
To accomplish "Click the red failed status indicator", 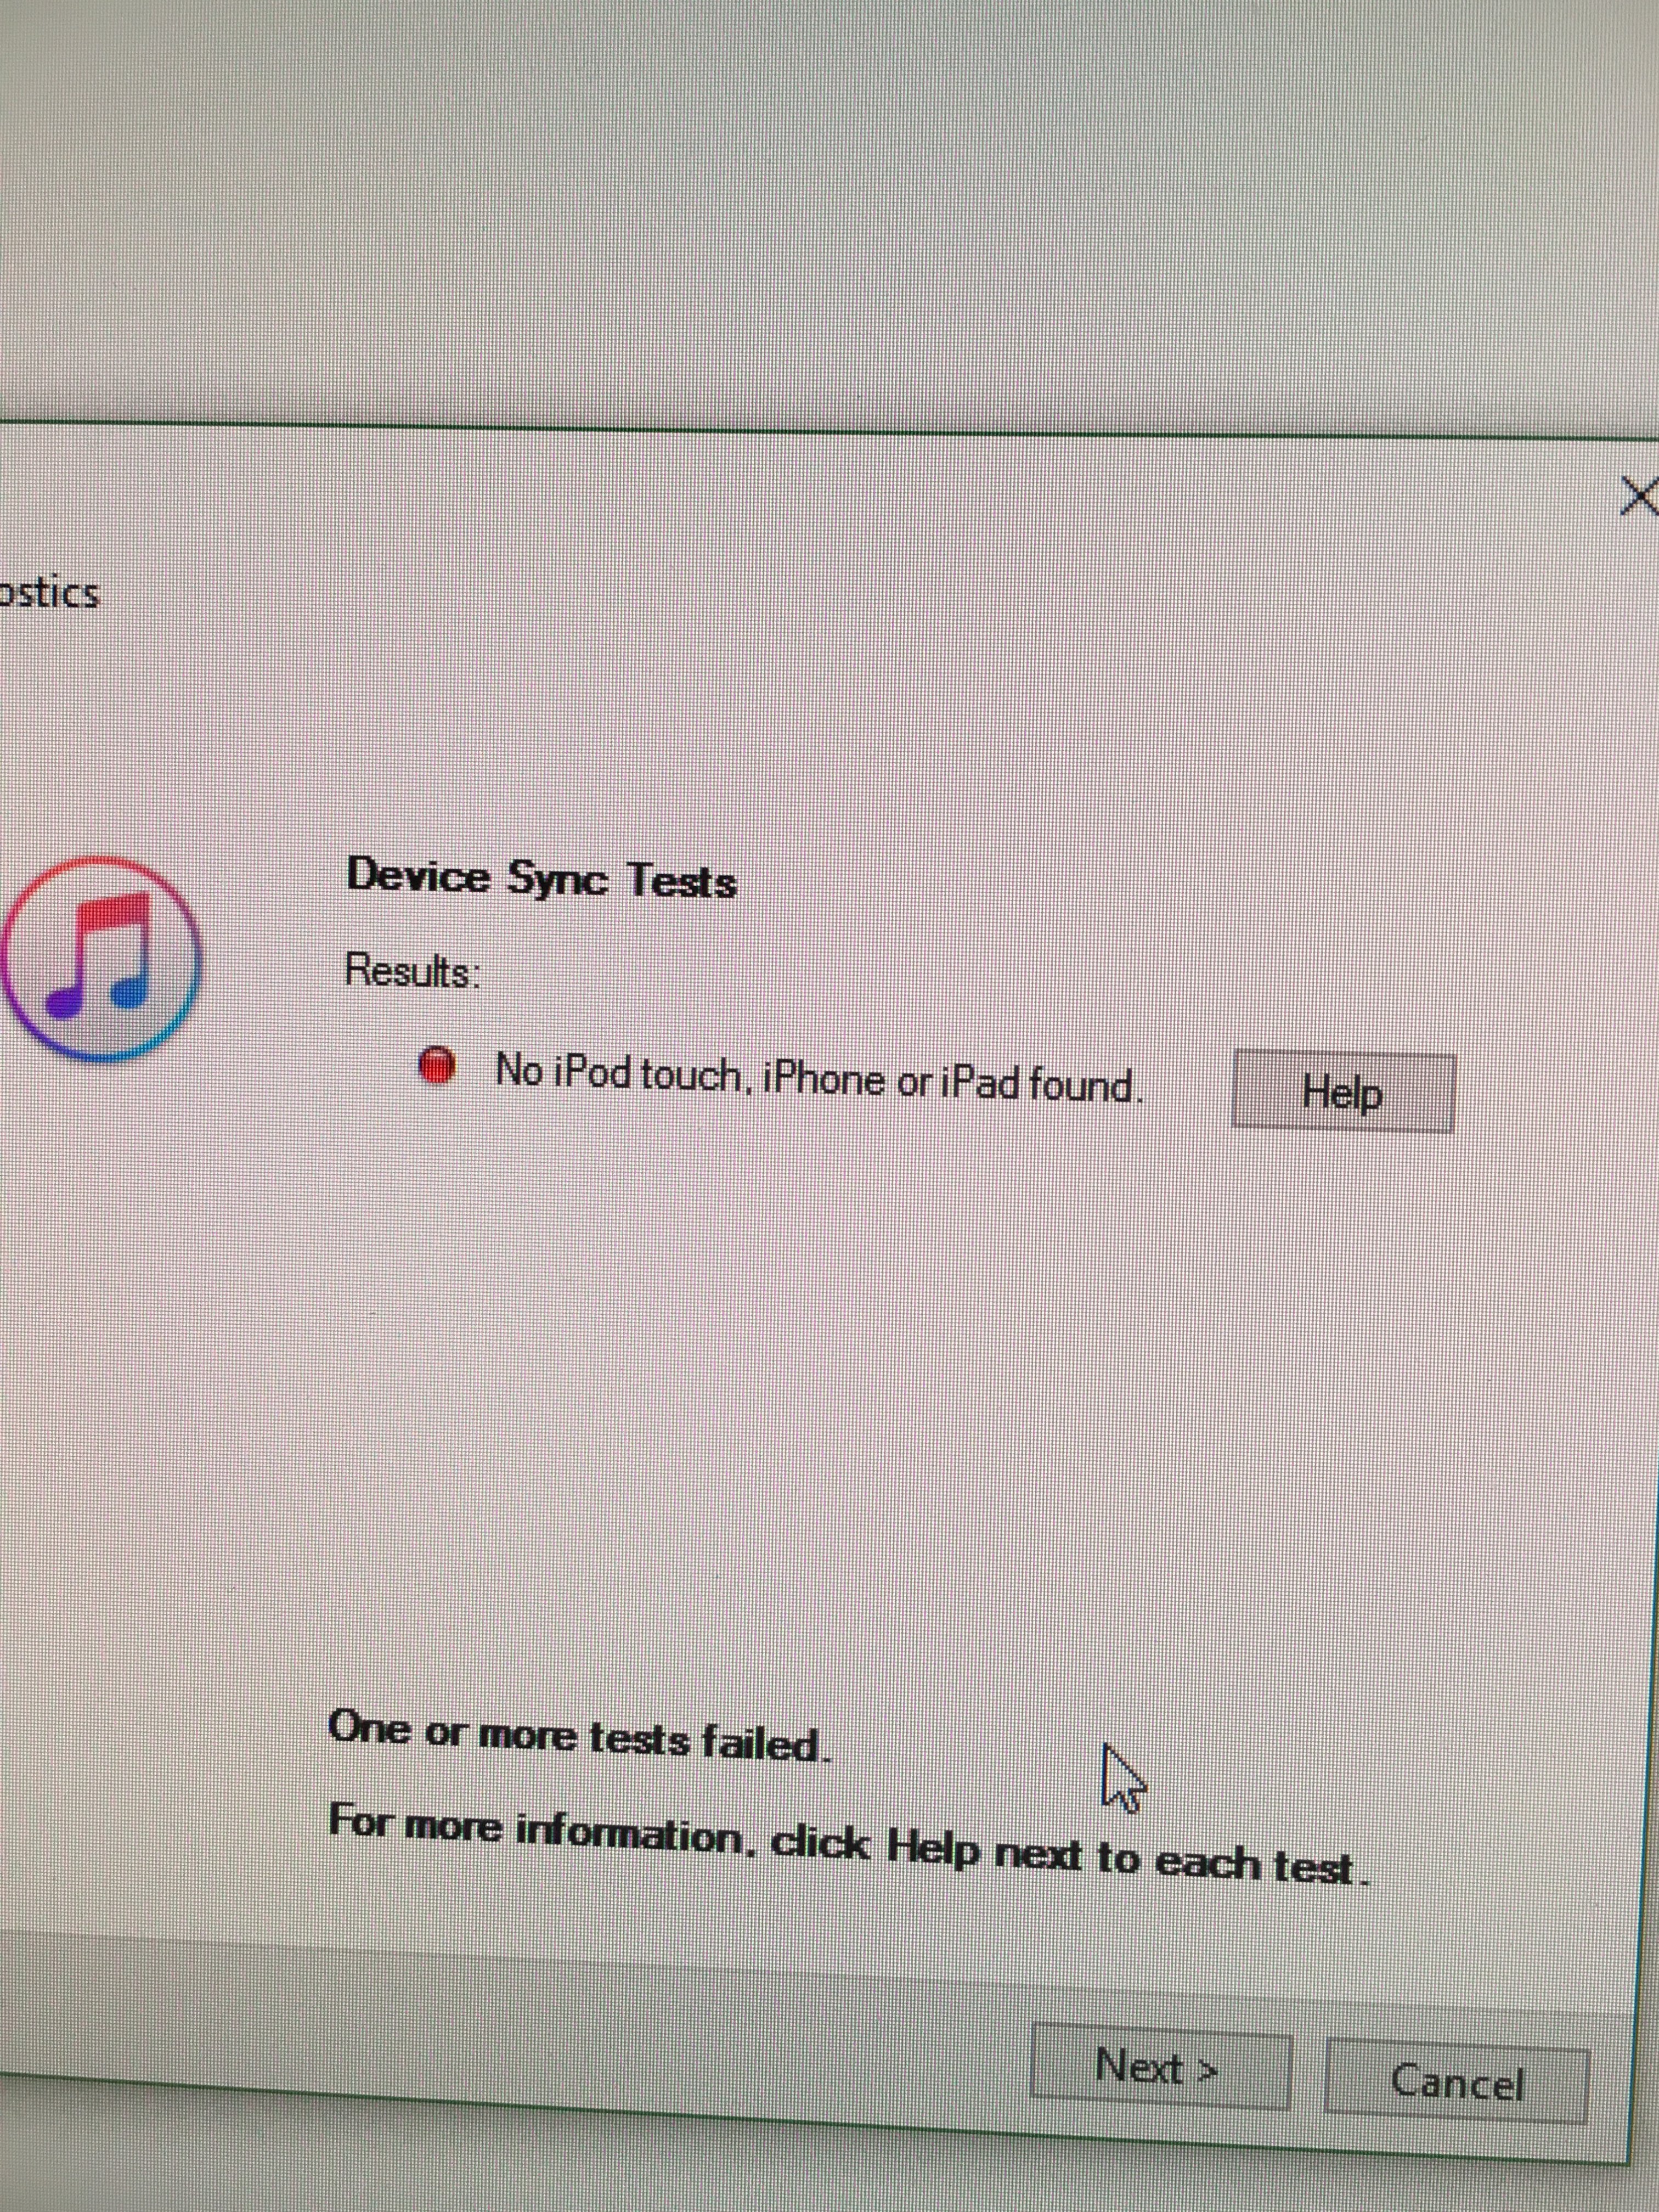I will (436, 1067).
